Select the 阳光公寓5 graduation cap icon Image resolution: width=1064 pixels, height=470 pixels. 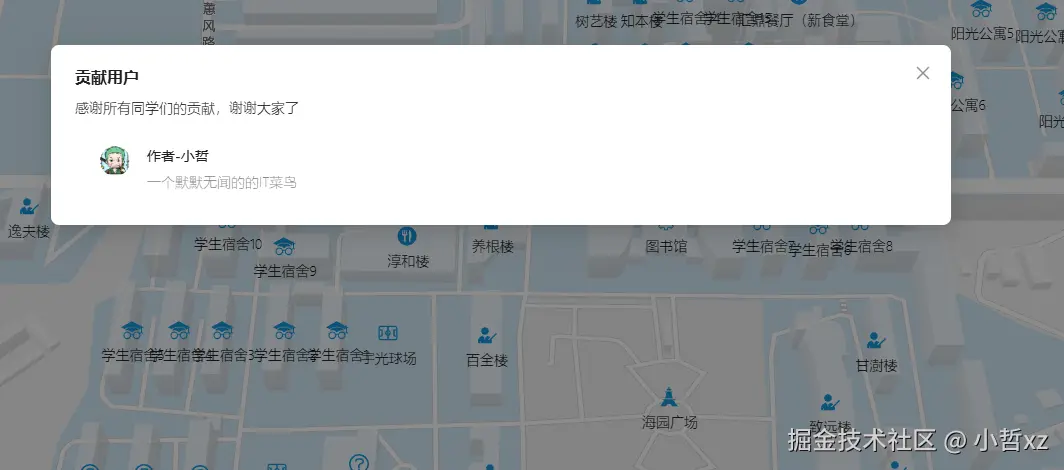(x=981, y=9)
